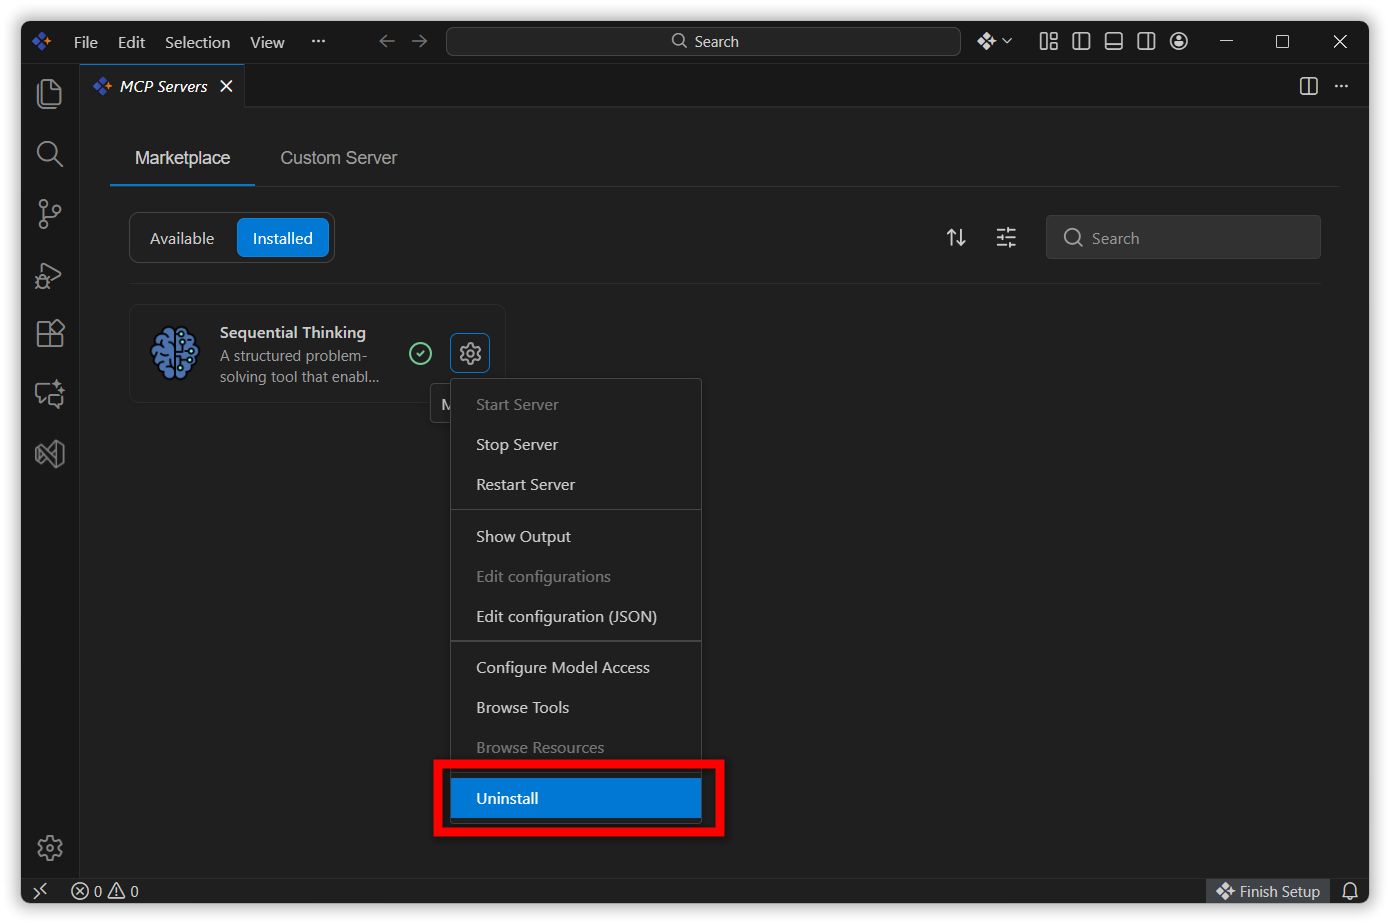This screenshot has width=1390, height=924.
Task: Open the editor More Actions ellipsis
Action: click(x=1341, y=86)
